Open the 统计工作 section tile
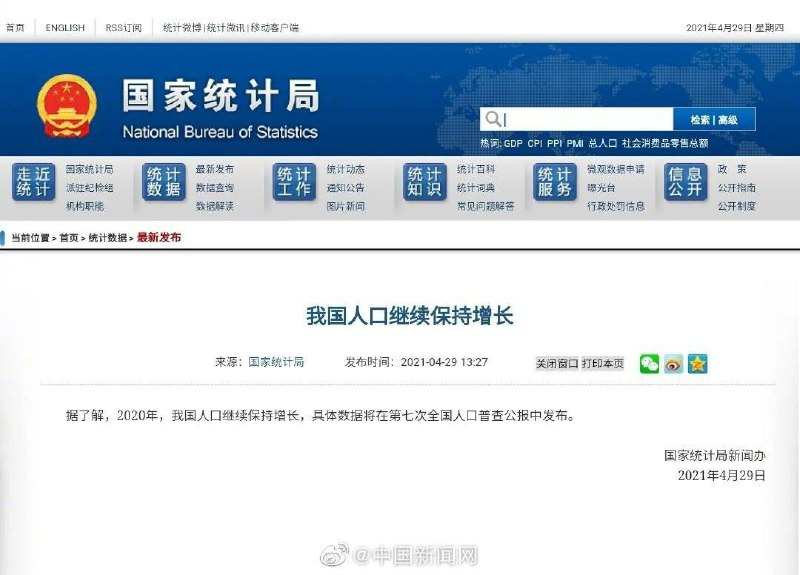 pos(294,182)
